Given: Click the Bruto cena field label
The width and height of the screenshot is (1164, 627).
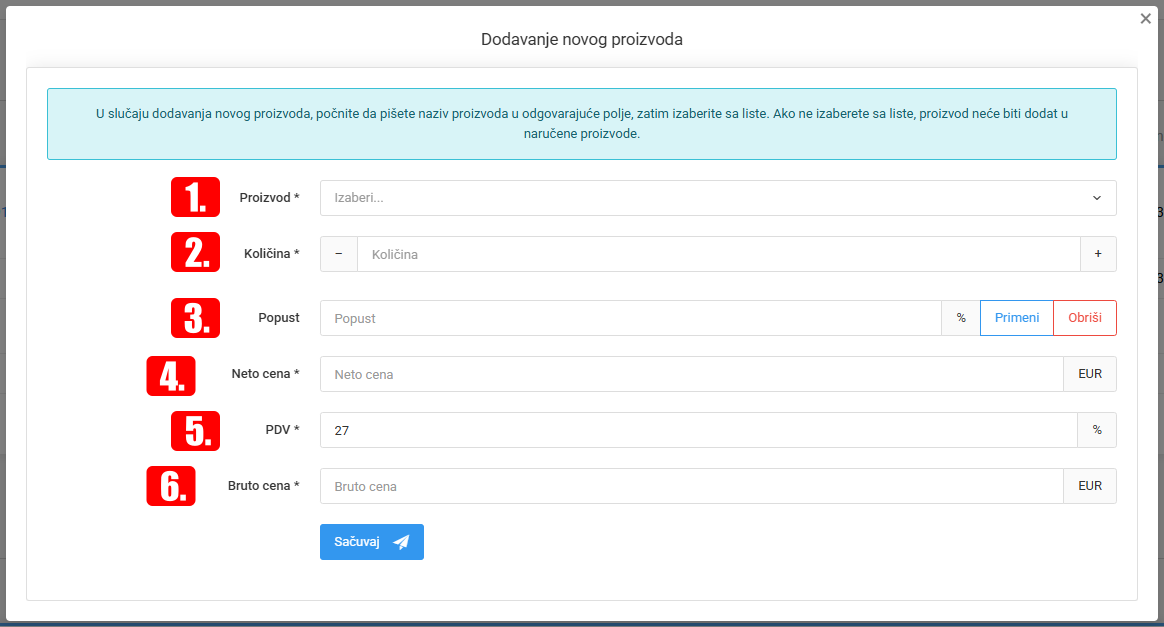Looking at the screenshot, I should click(264, 486).
